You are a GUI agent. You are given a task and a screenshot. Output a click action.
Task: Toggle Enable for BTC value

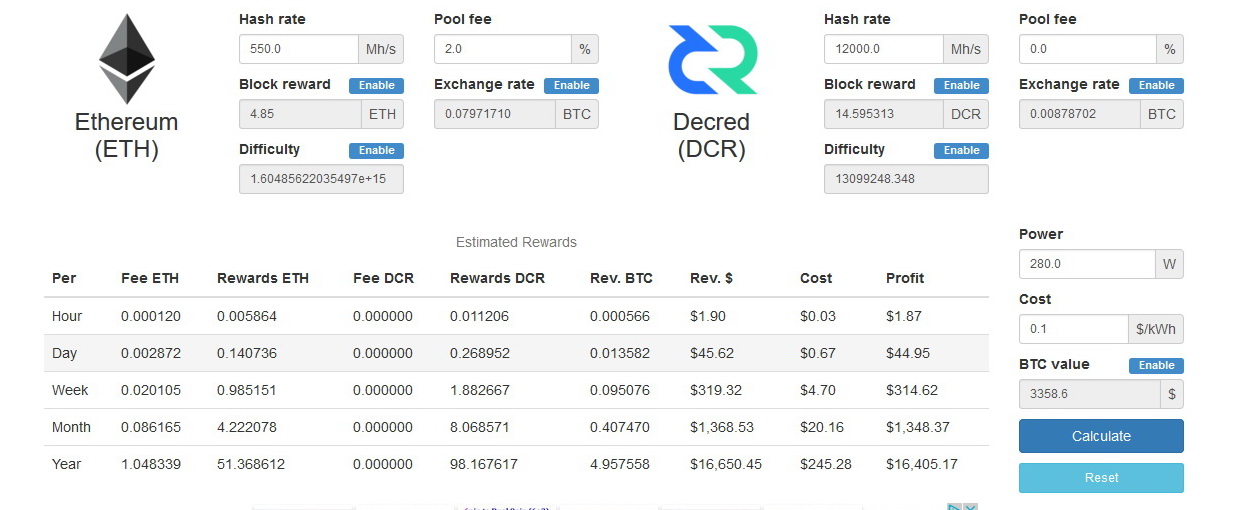(1157, 365)
